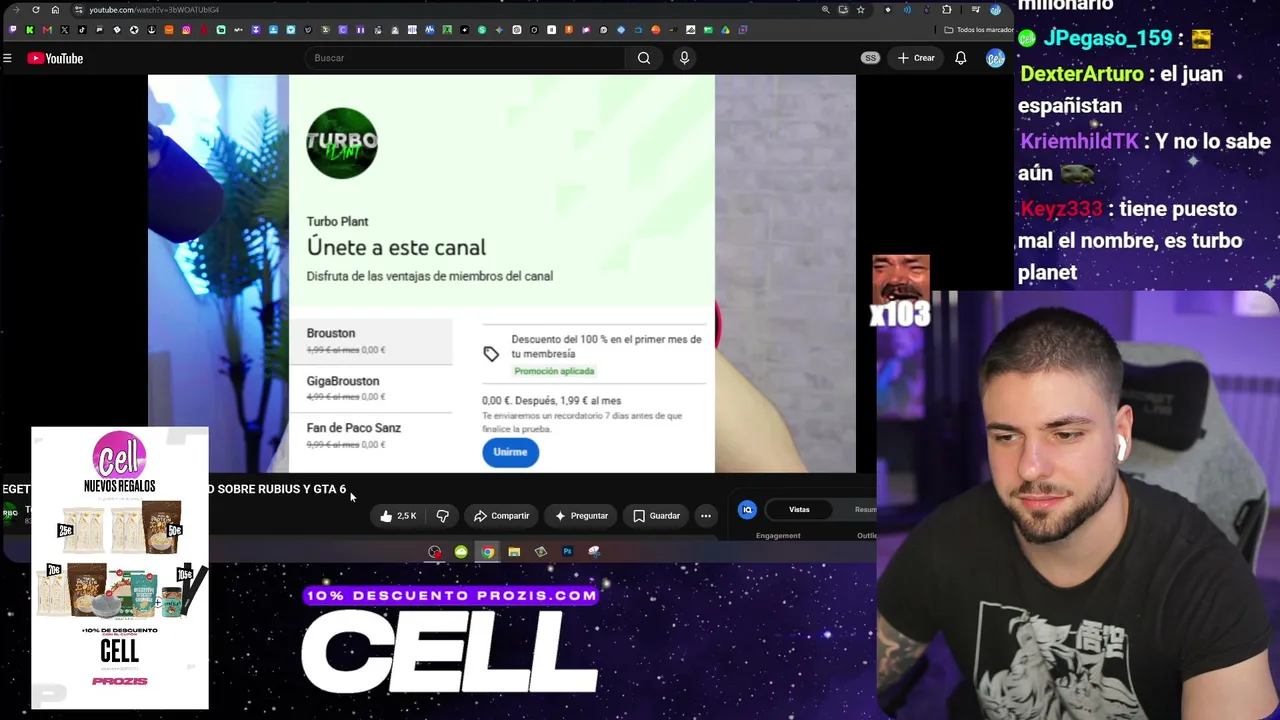This screenshot has height=720, width=1280.
Task: Like the video with thumbs-up
Action: click(x=398, y=516)
